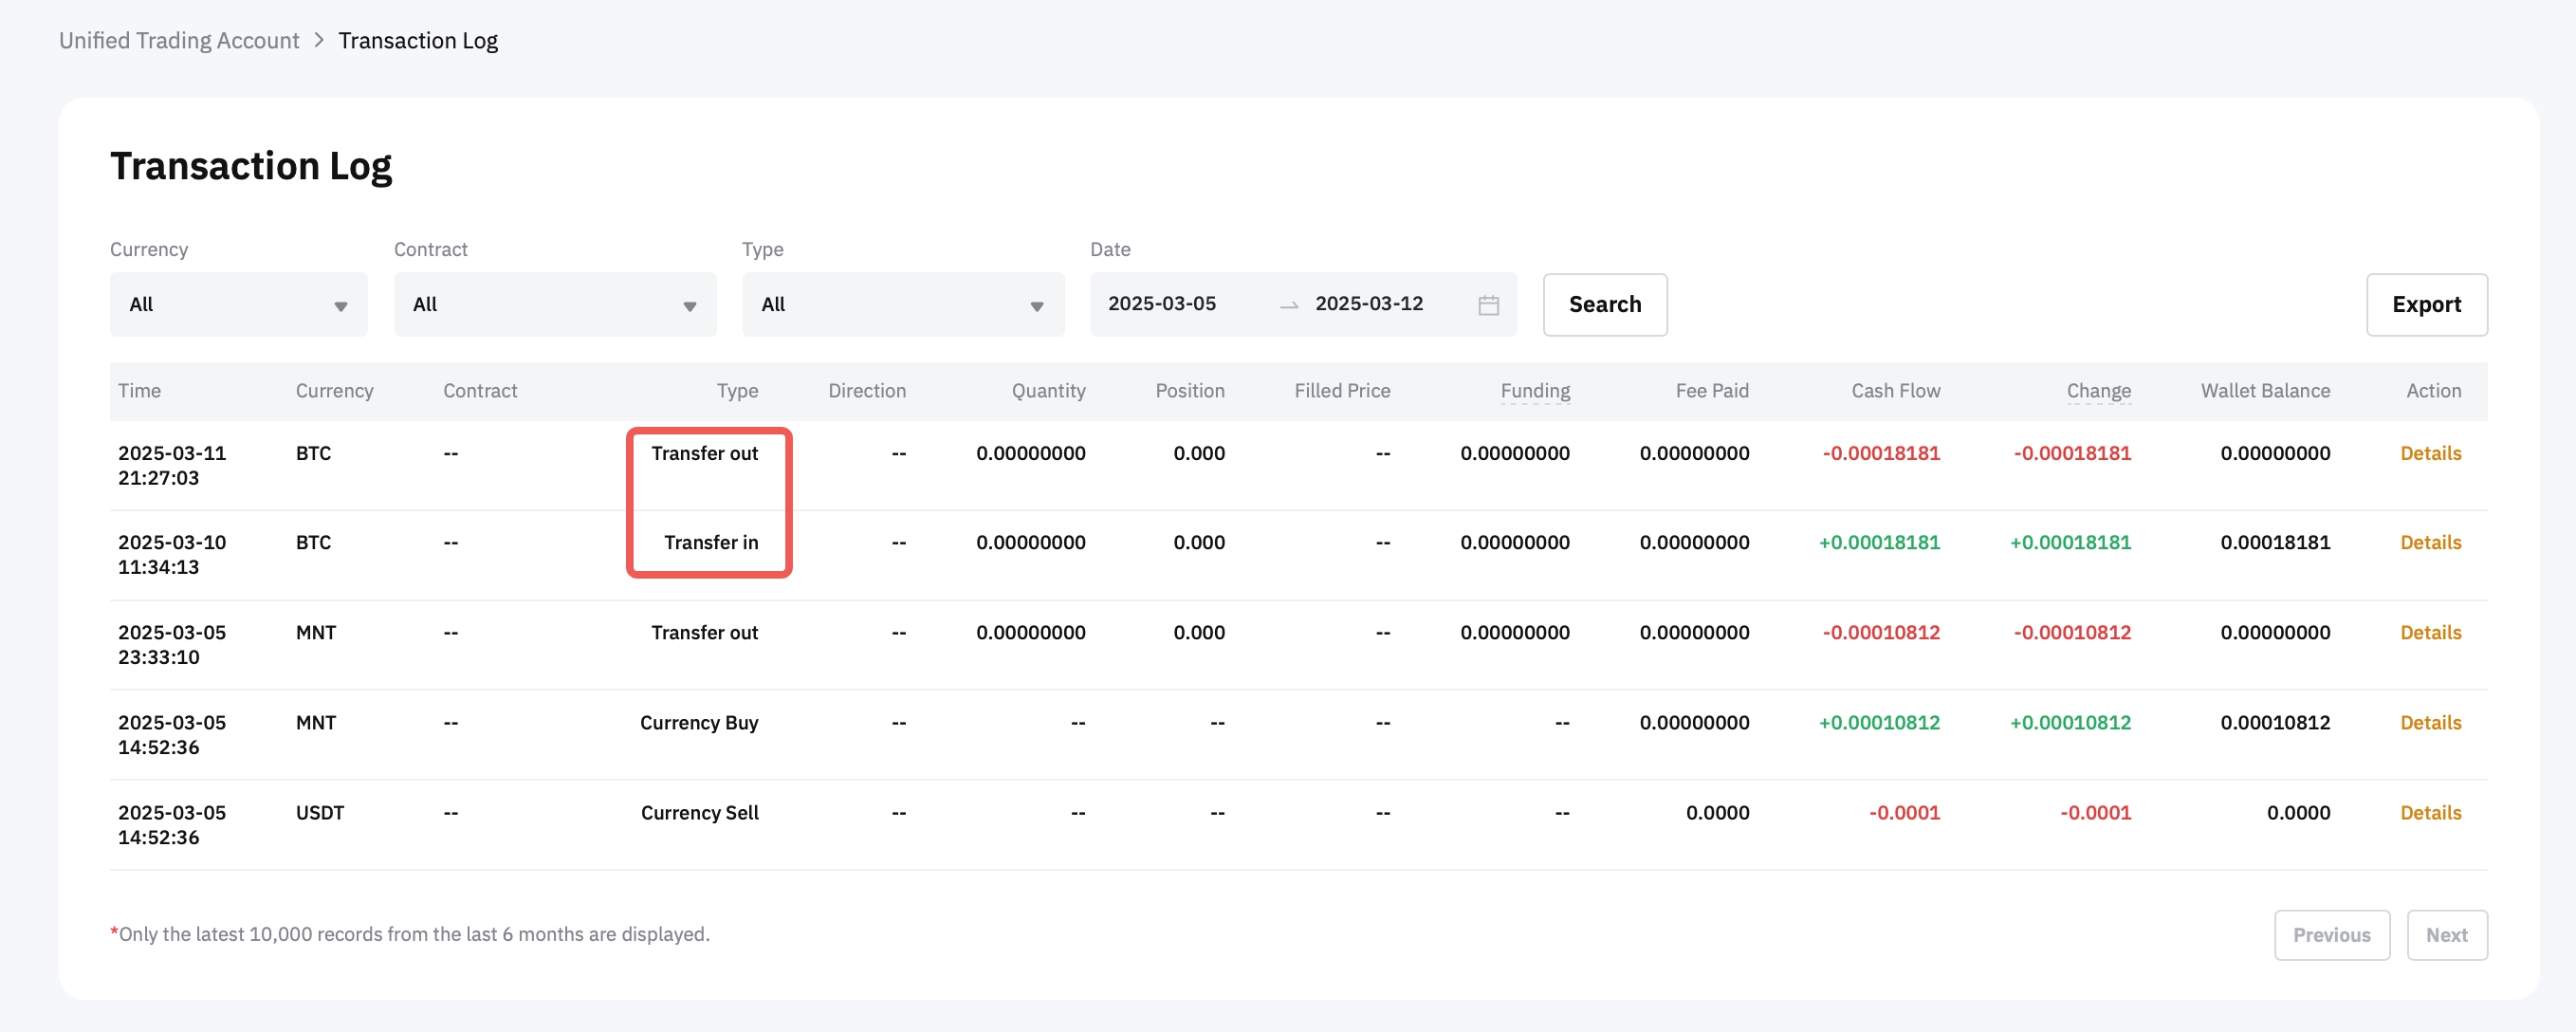
Task: Expand the Contract filter dropdown
Action: [x=554, y=305]
